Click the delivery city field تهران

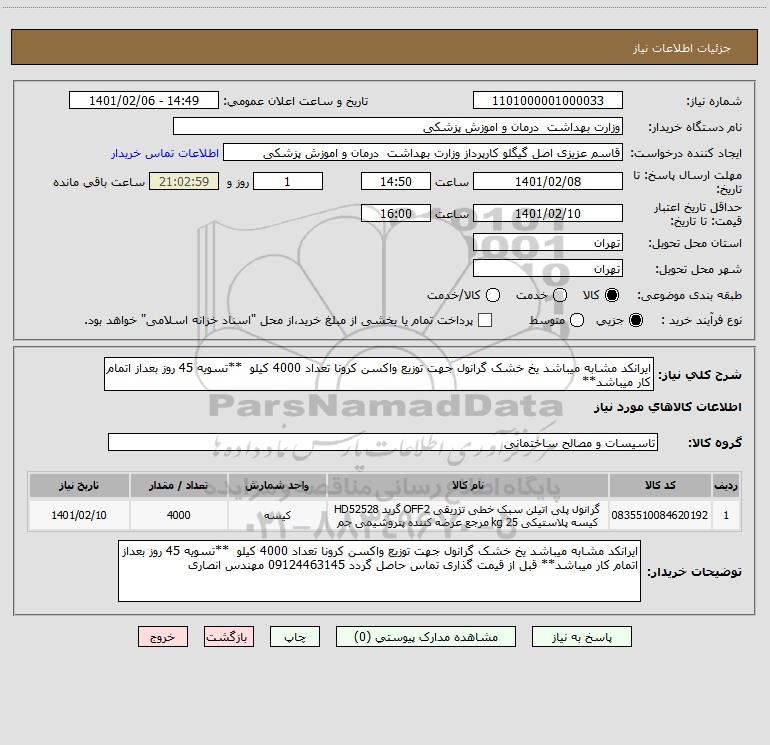(548, 268)
